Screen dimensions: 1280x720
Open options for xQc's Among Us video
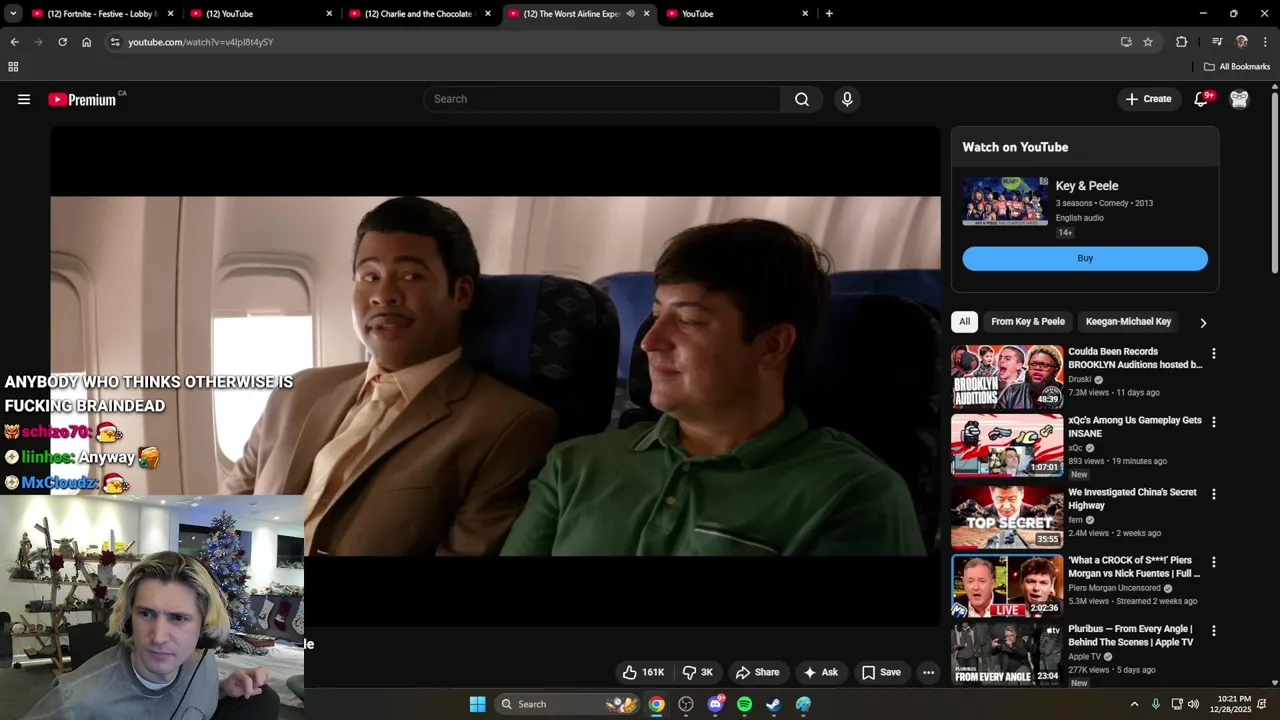(x=1213, y=422)
